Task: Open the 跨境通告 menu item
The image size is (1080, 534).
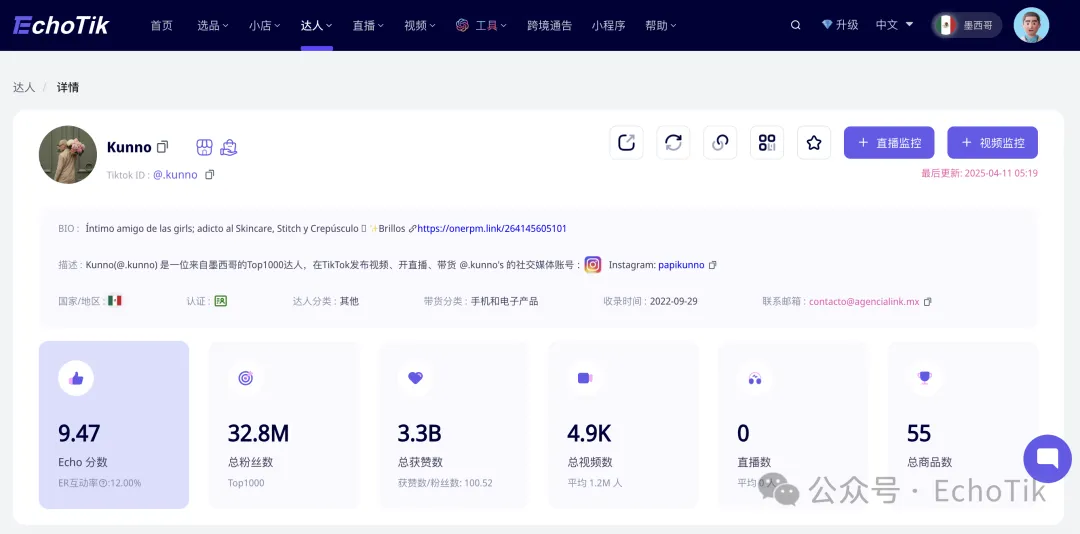Action: (550, 25)
